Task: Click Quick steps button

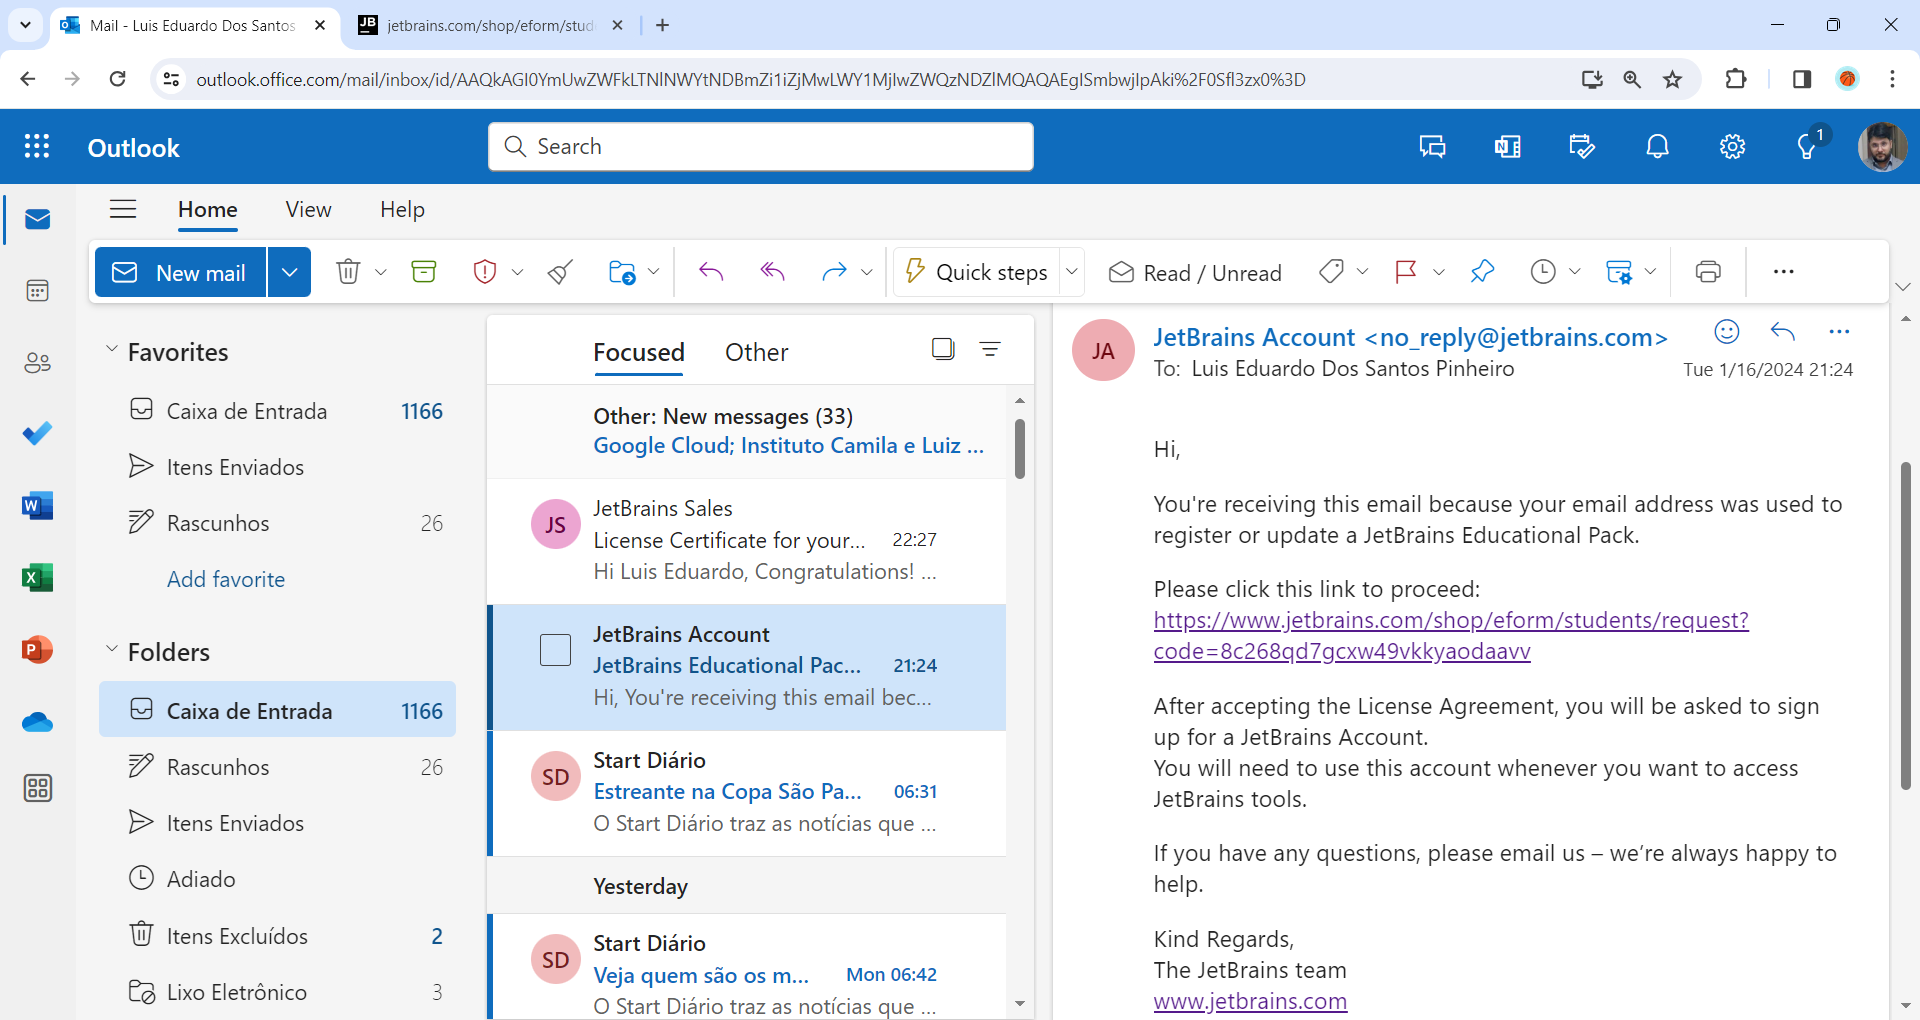Action: pyautogui.click(x=977, y=272)
